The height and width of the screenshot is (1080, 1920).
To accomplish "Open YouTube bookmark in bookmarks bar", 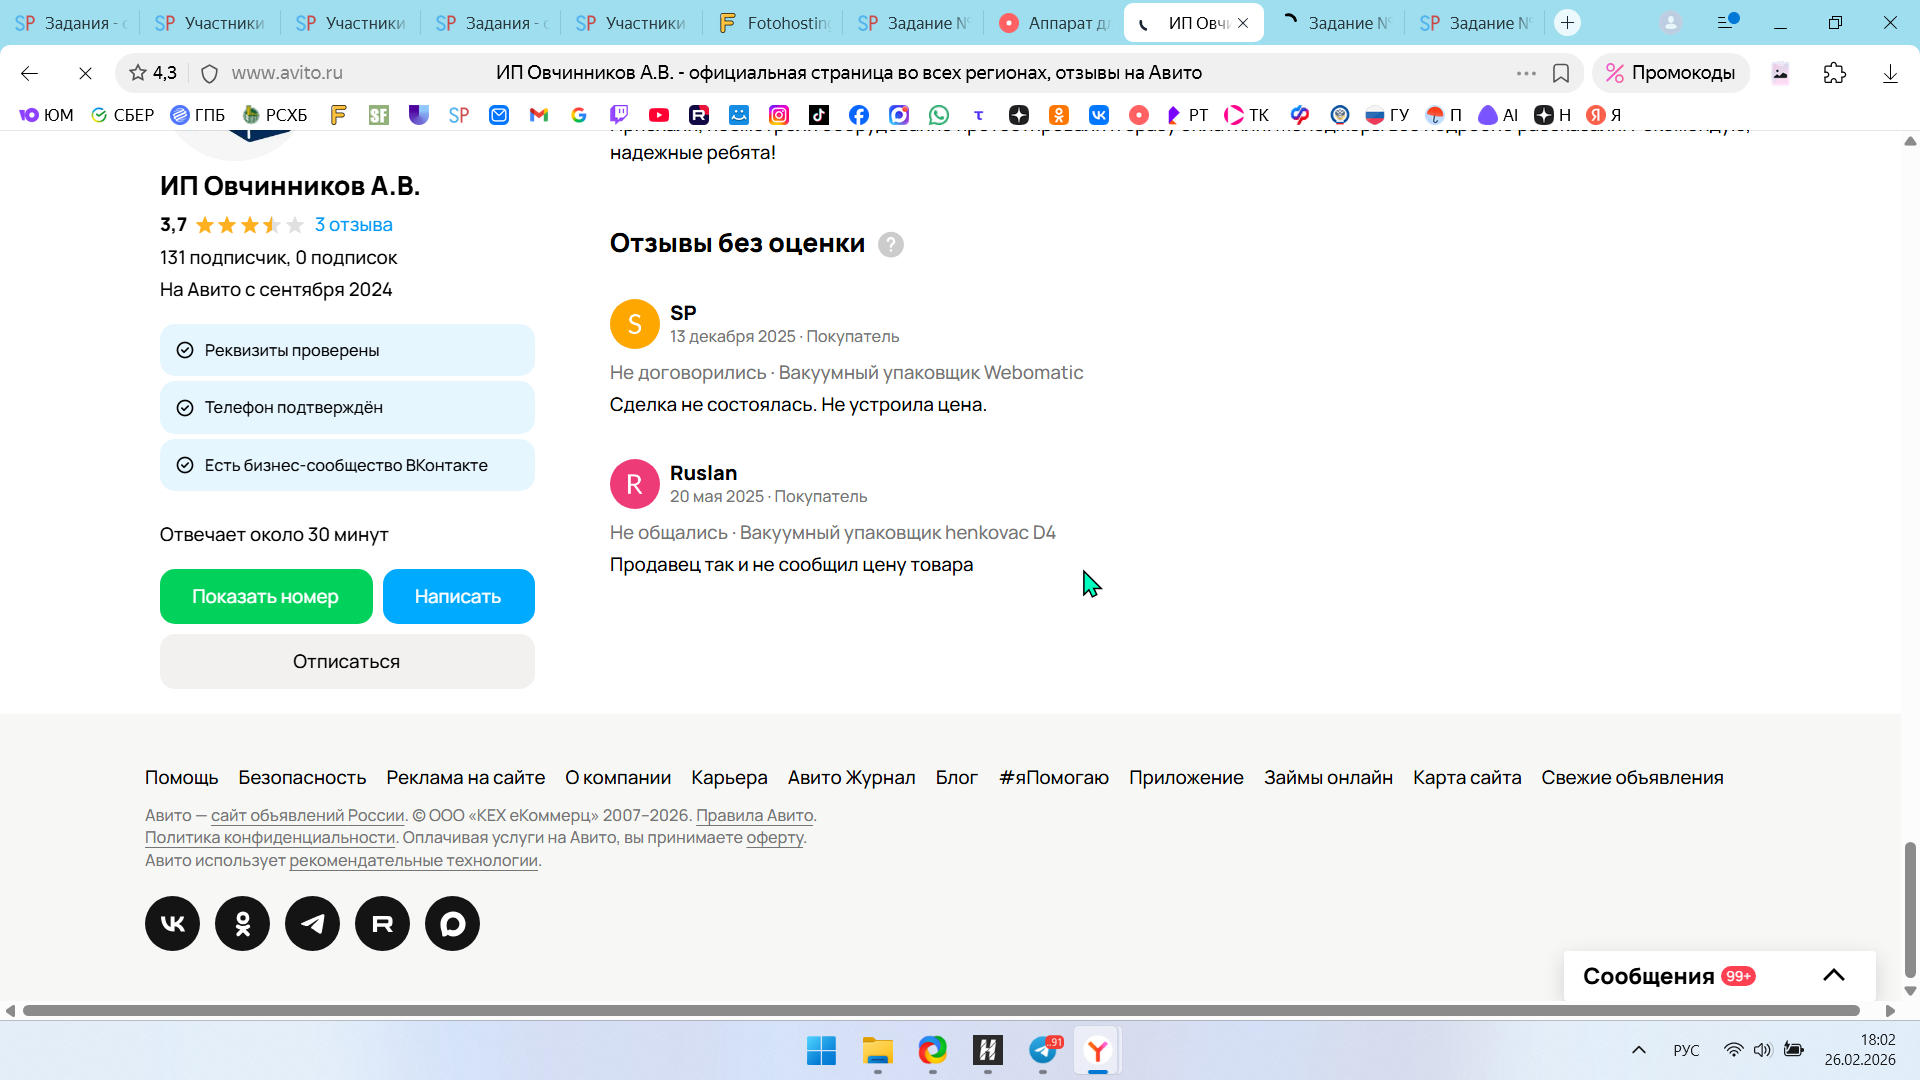I will (658, 115).
